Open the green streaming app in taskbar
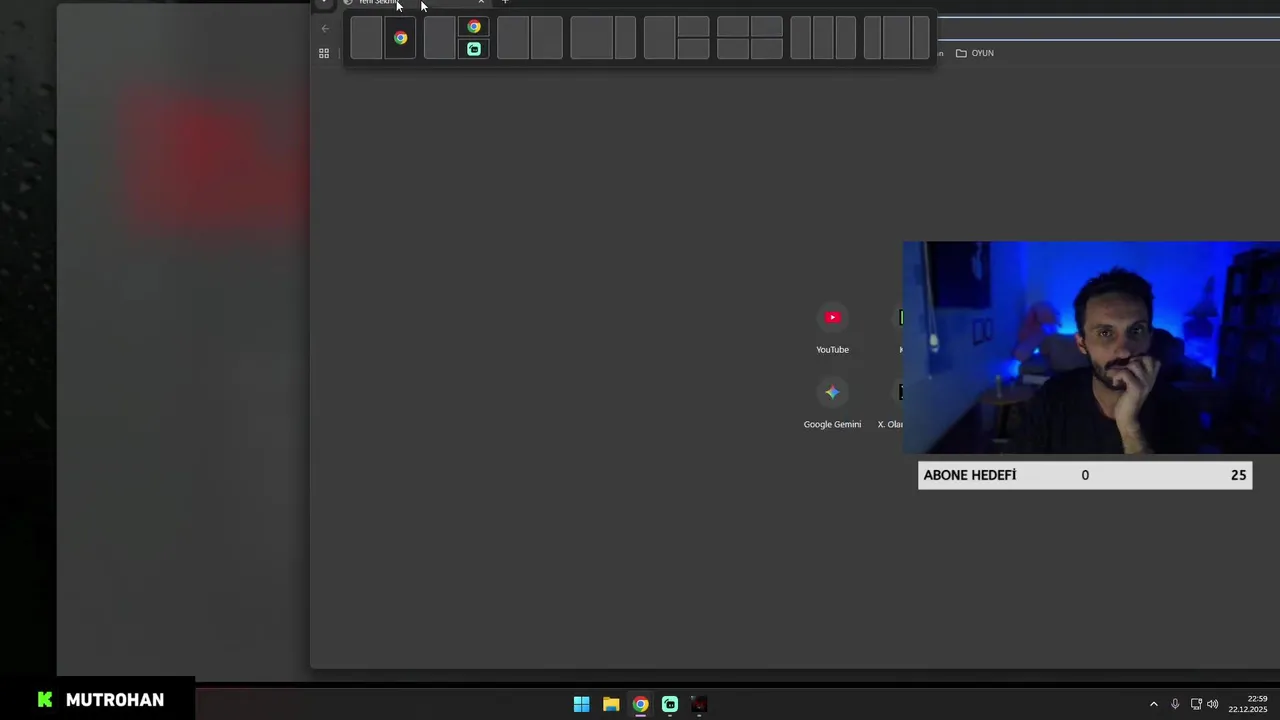The width and height of the screenshot is (1280, 720). click(670, 704)
